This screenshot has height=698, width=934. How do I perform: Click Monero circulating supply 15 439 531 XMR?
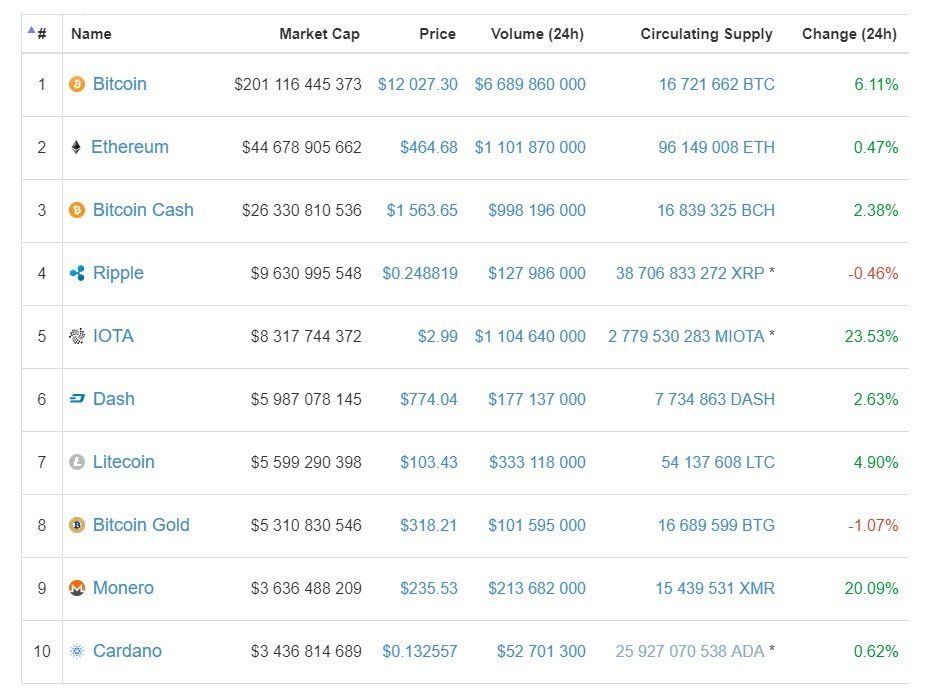(x=715, y=589)
